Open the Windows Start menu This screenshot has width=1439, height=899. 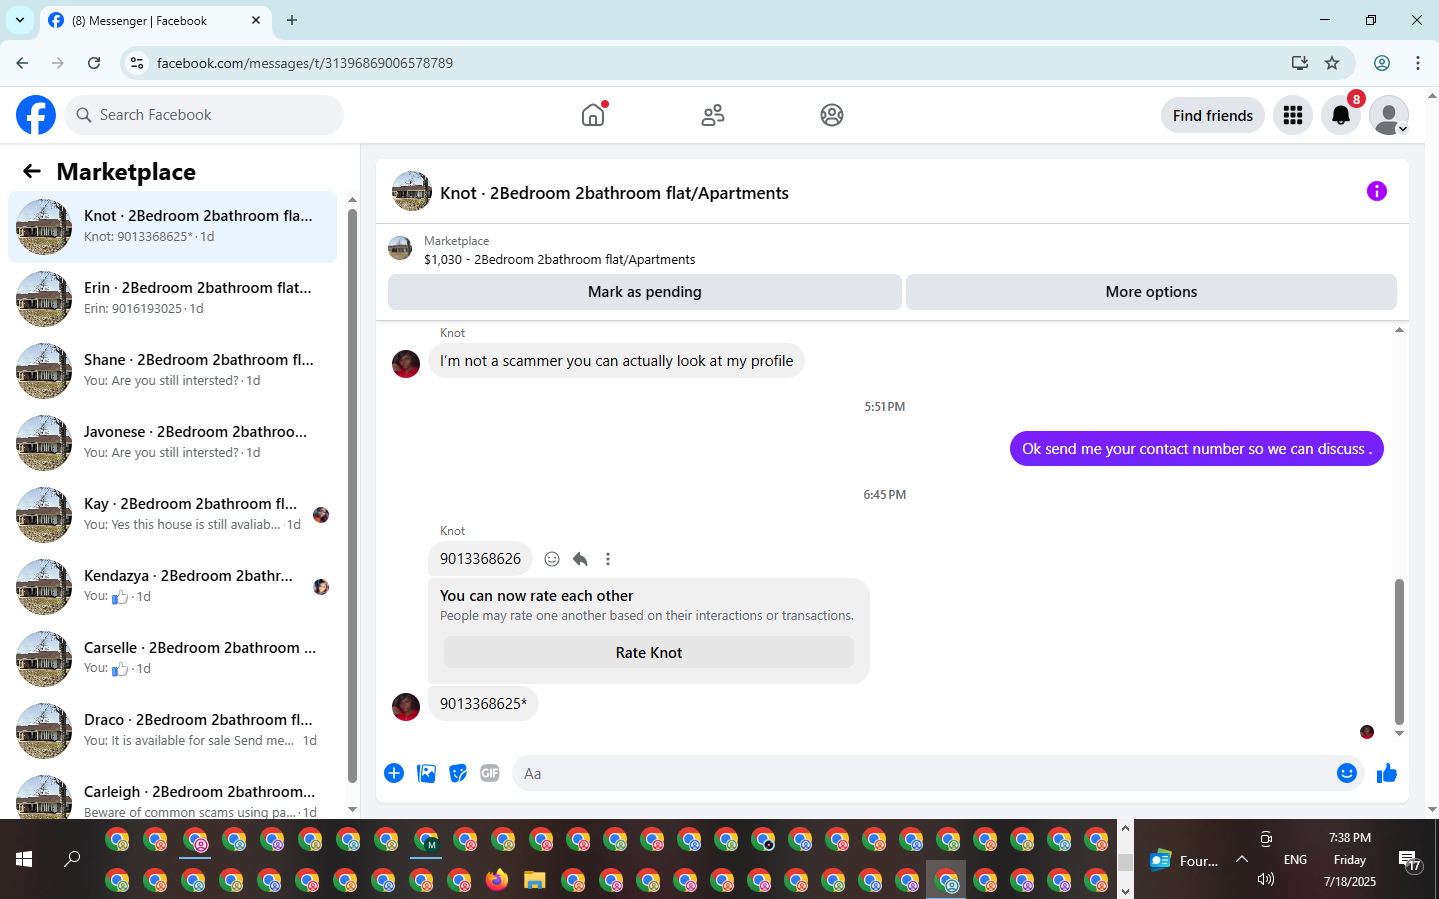point(24,859)
